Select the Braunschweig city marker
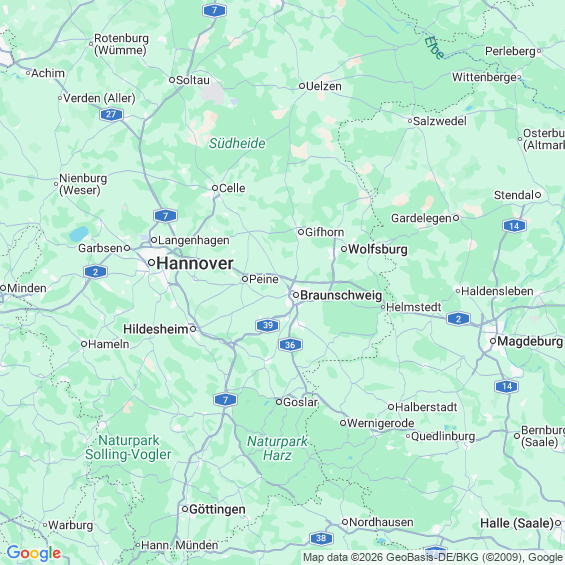Viewport: 565px width, 565px height. [295, 295]
